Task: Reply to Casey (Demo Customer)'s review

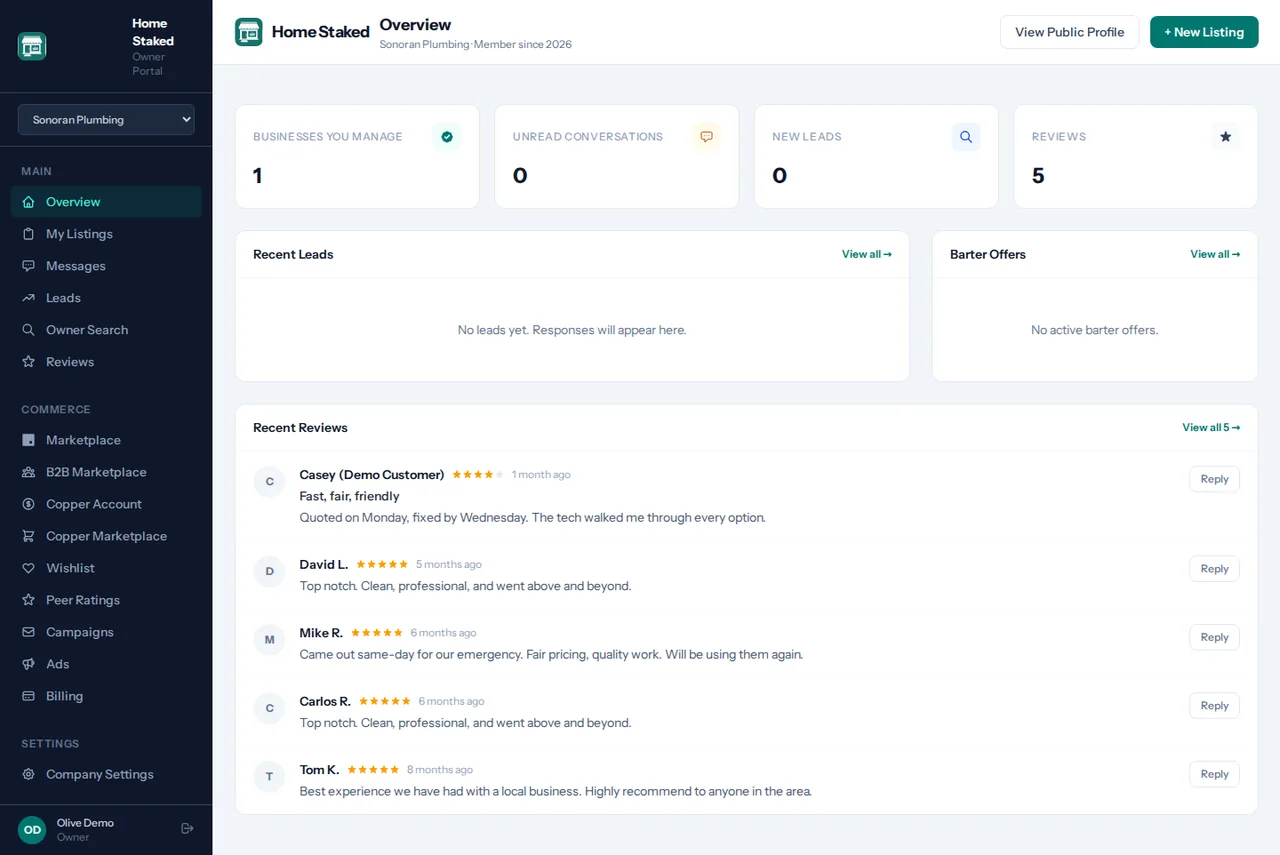Action: [1214, 479]
